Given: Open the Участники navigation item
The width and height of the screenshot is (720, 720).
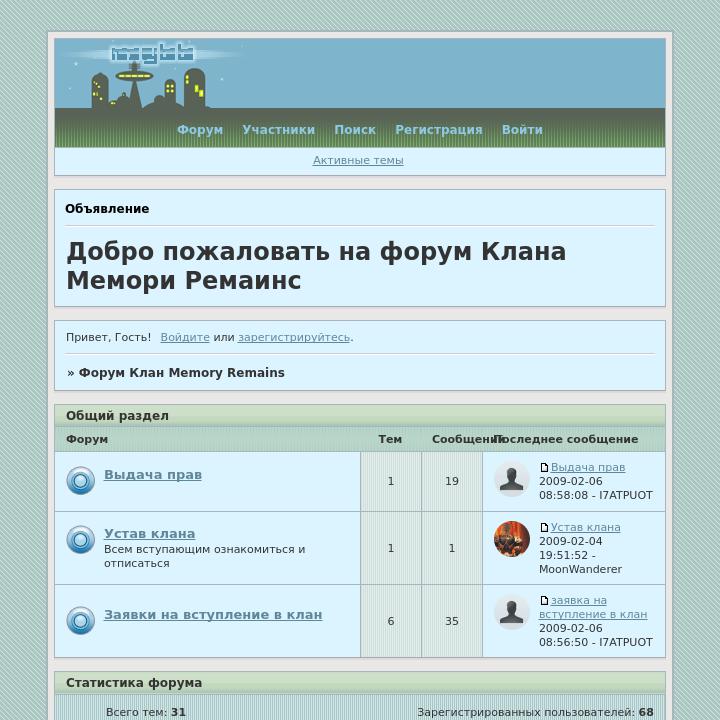Looking at the screenshot, I should [279, 129].
